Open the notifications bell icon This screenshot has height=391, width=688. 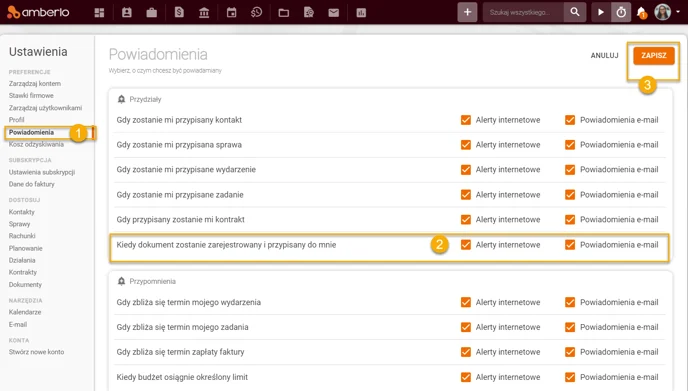(x=641, y=12)
